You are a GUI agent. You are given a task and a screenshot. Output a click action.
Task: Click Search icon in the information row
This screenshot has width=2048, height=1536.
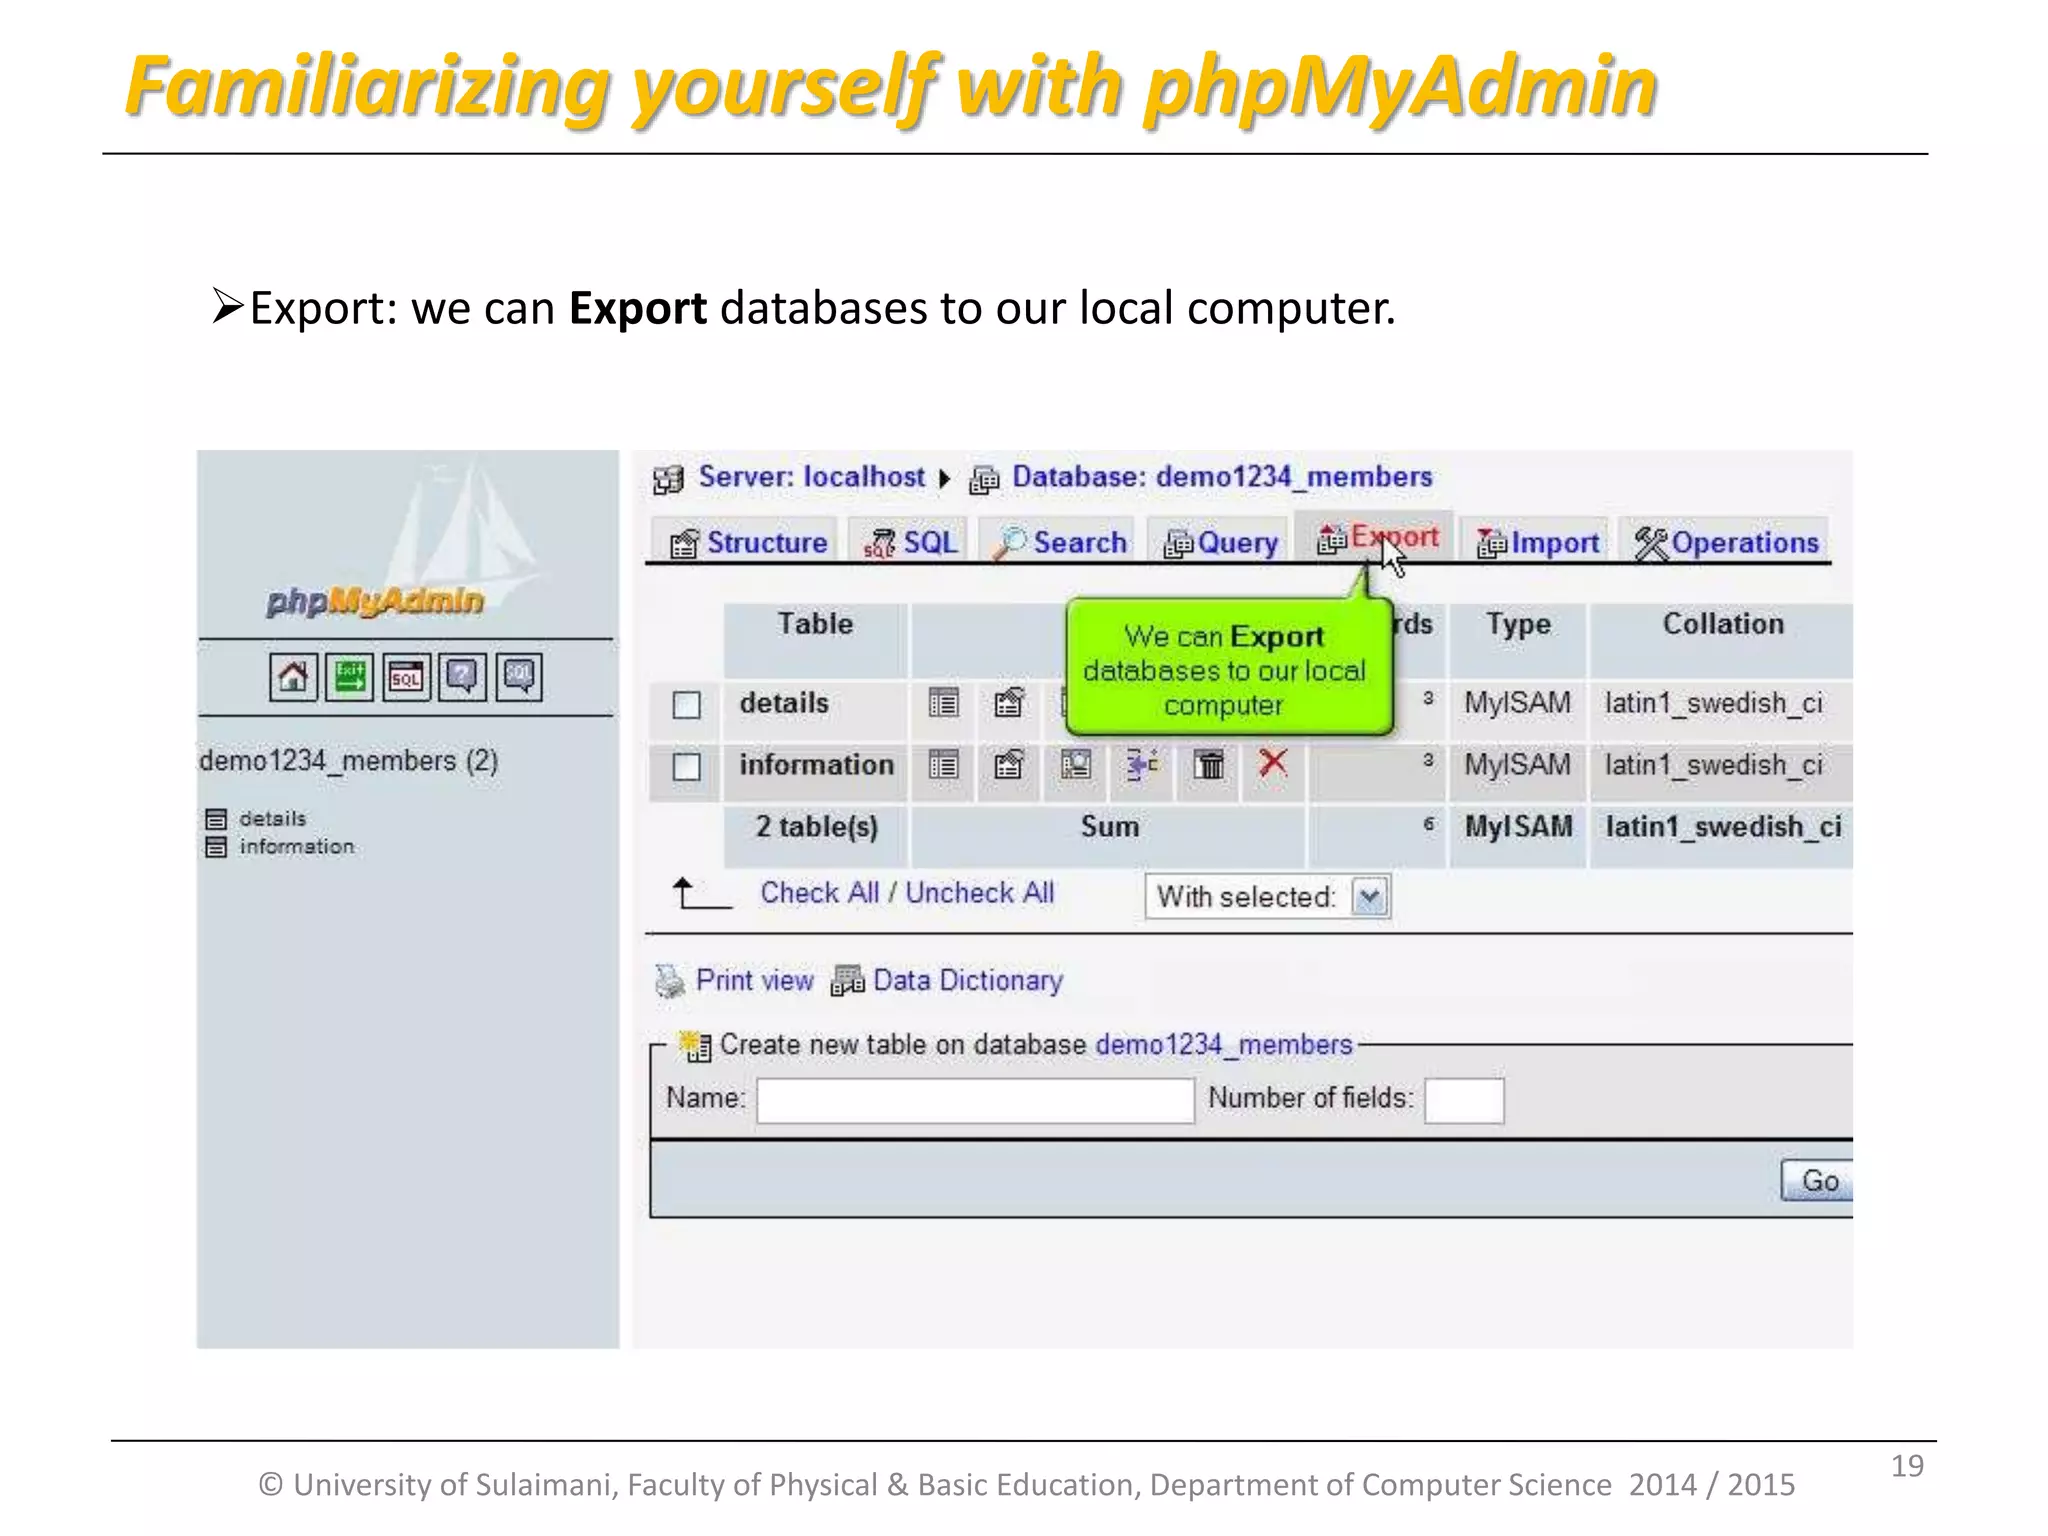pyautogui.click(x=1076, y=765)
